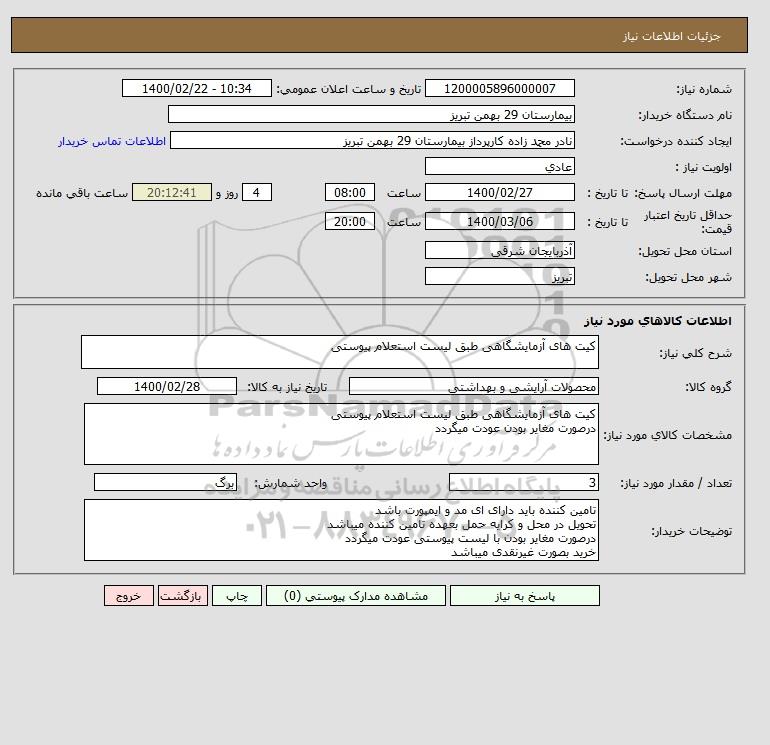The image size is (770, 745).
Task: Click label واحد شمارش
Action: click(290, 483)
